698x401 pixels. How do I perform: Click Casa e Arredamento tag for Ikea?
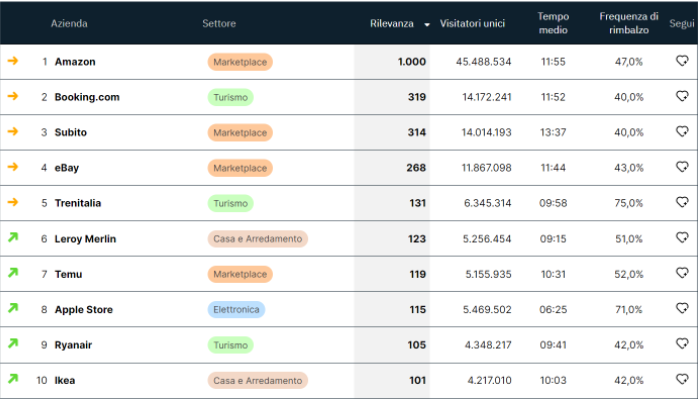[x=258, y=381]
